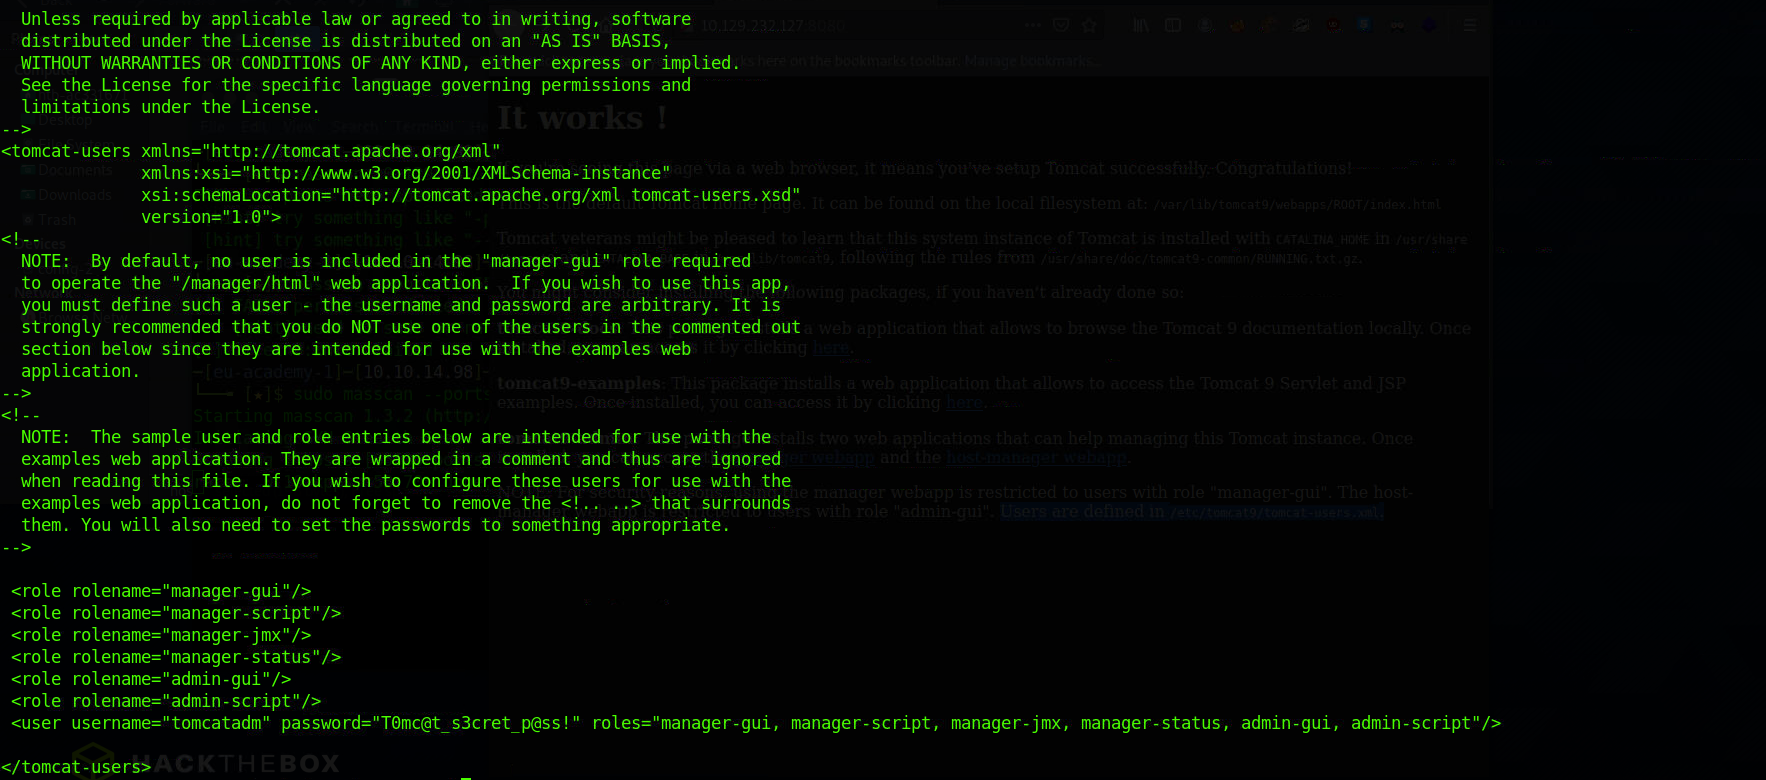1766x780 pixels.
Task: Select highlighted 'Users are defined in' text in browser
Action: [x=1083, y=512]
